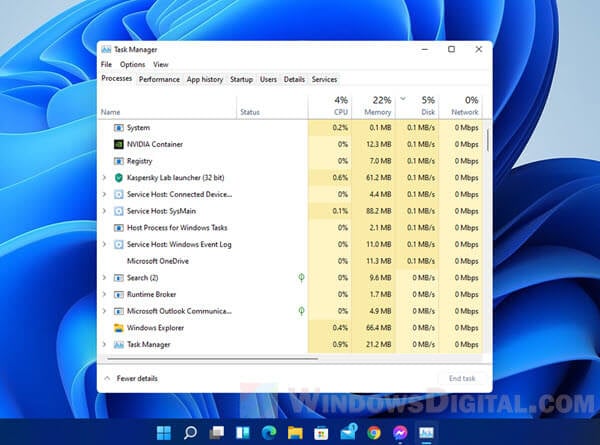Expand Service Host: SysMain group

(x=104, y=211)
